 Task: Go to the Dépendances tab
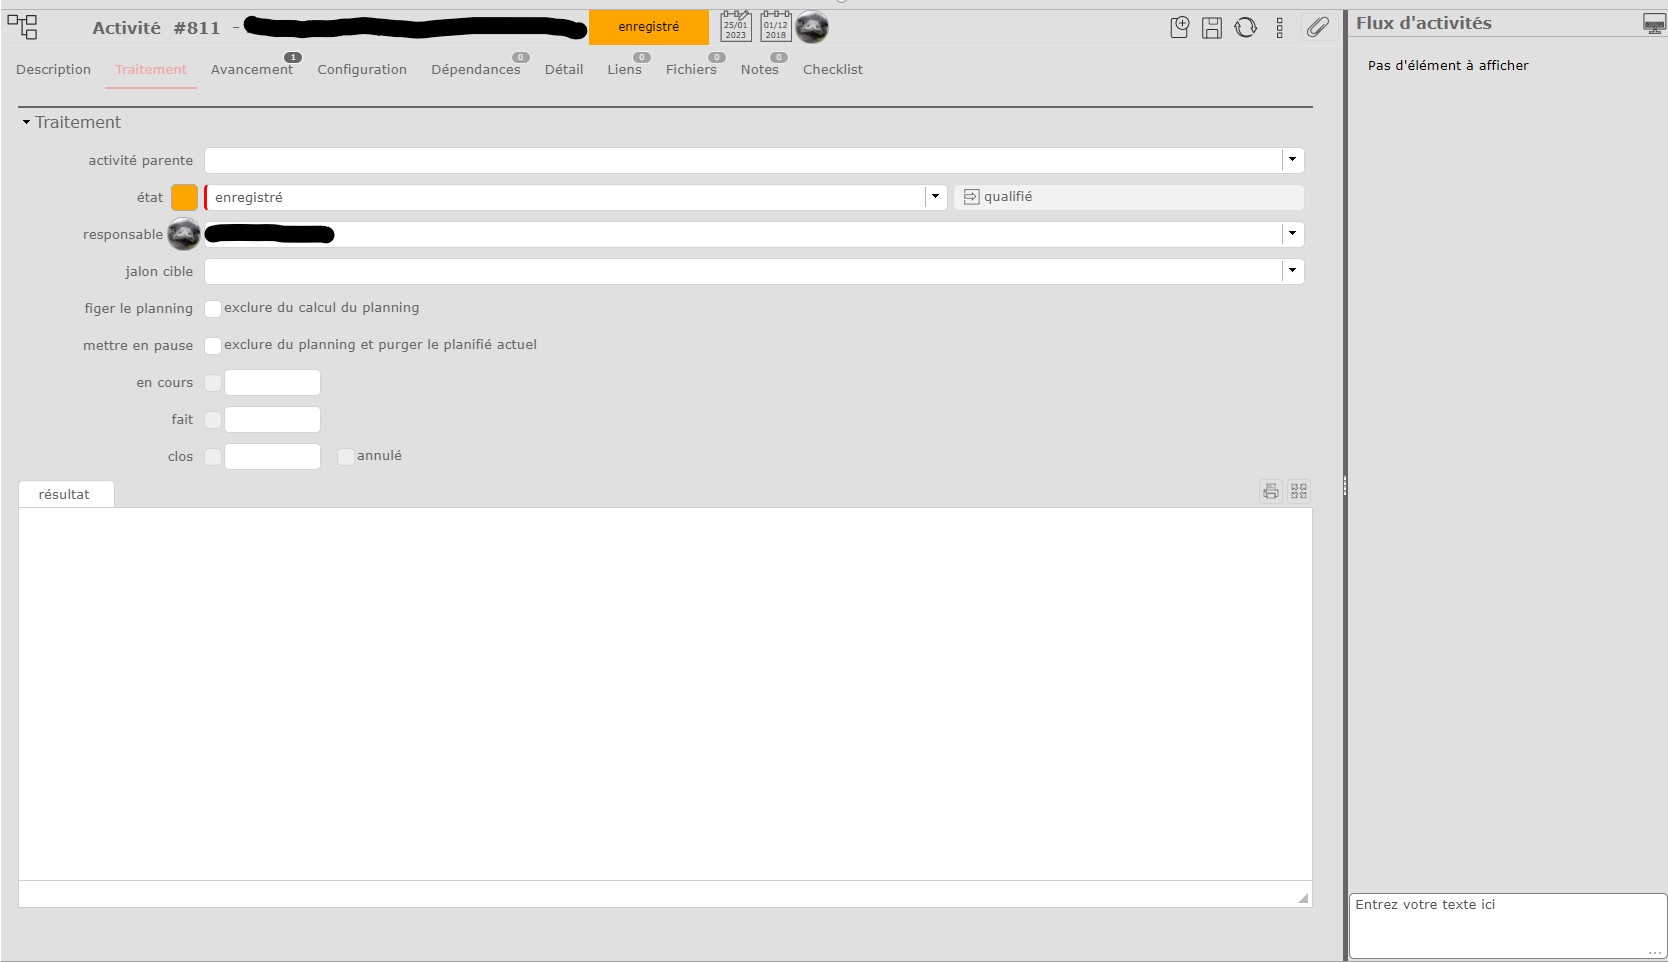476,69
